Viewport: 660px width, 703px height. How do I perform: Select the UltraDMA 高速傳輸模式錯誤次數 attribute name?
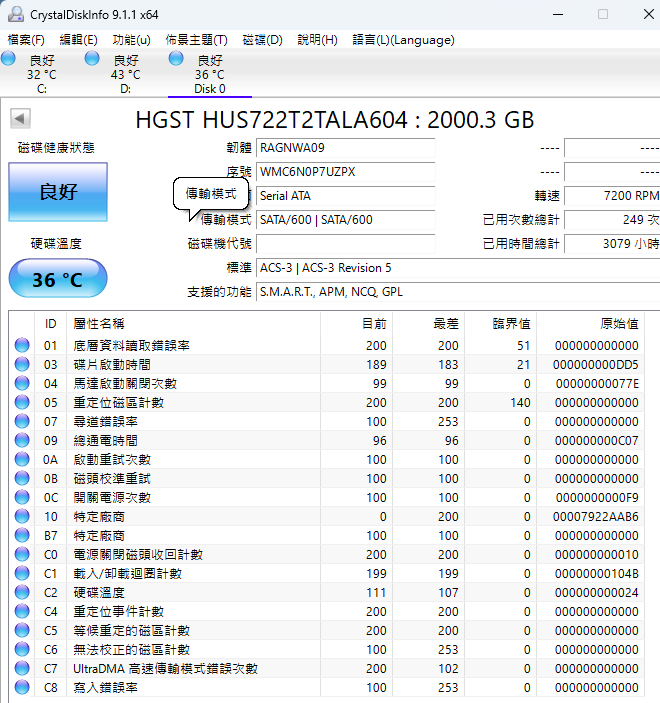coord(165,668)
